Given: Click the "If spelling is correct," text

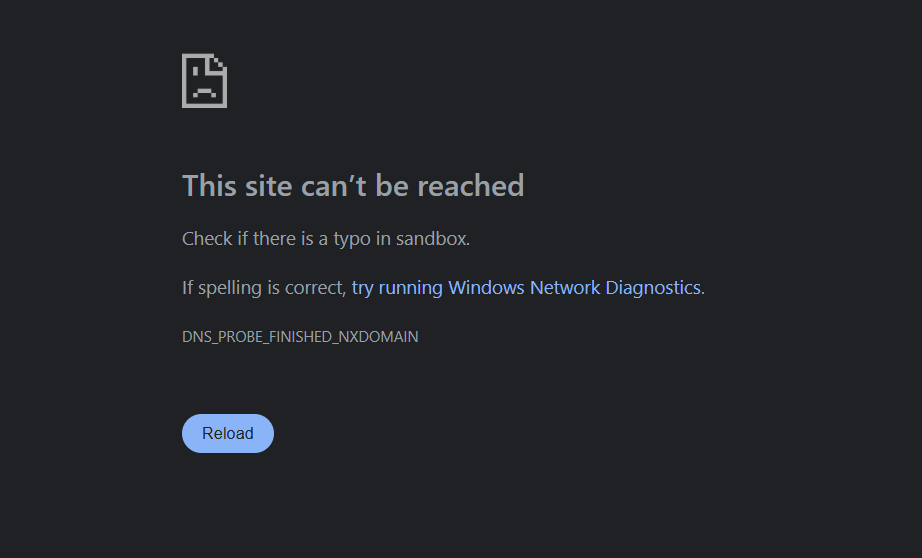Looking at the screenshot, I should (x=264, y=288).
